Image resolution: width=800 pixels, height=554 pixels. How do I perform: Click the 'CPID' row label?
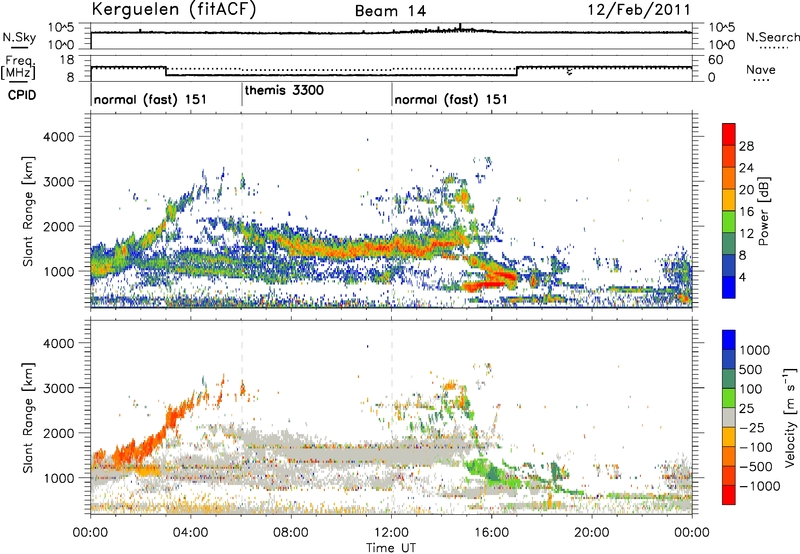[x=21, y=95]
